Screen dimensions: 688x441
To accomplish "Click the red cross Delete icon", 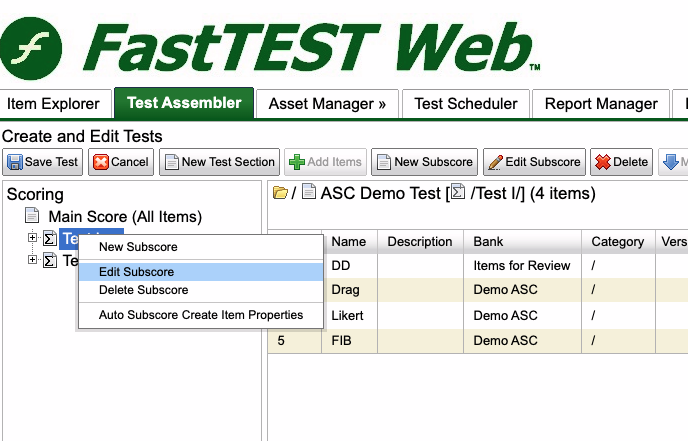I will [603, 162].
